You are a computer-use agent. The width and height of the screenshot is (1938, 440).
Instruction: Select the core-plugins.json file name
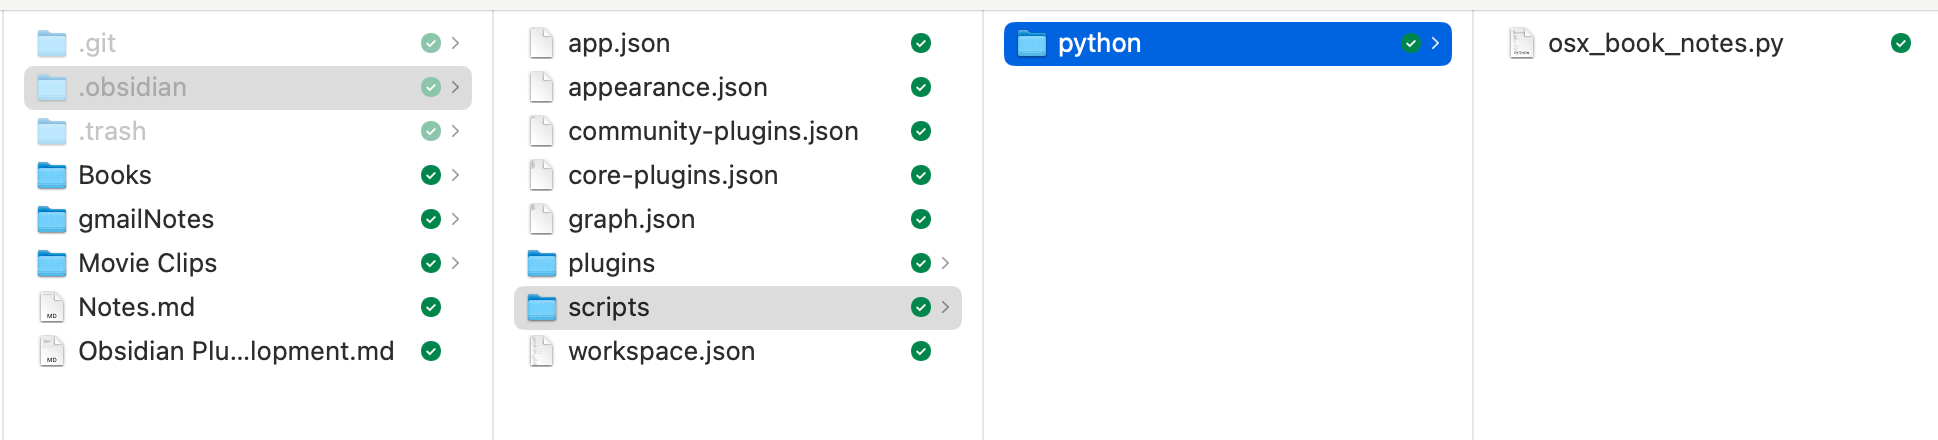pos(672,176)
